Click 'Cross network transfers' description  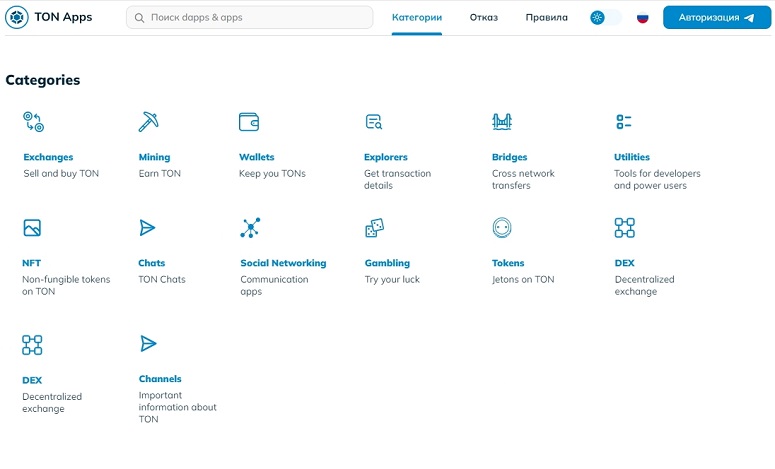pos(523,179)
